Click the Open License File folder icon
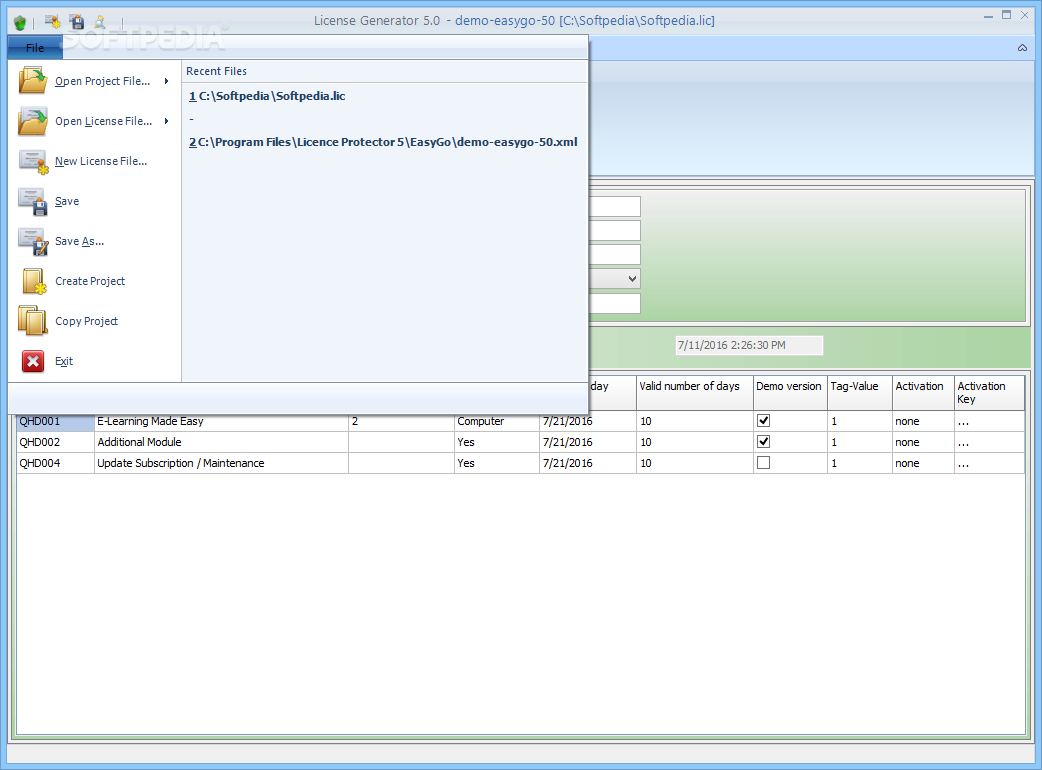The image size is (1042, 770). pos(33,121)
